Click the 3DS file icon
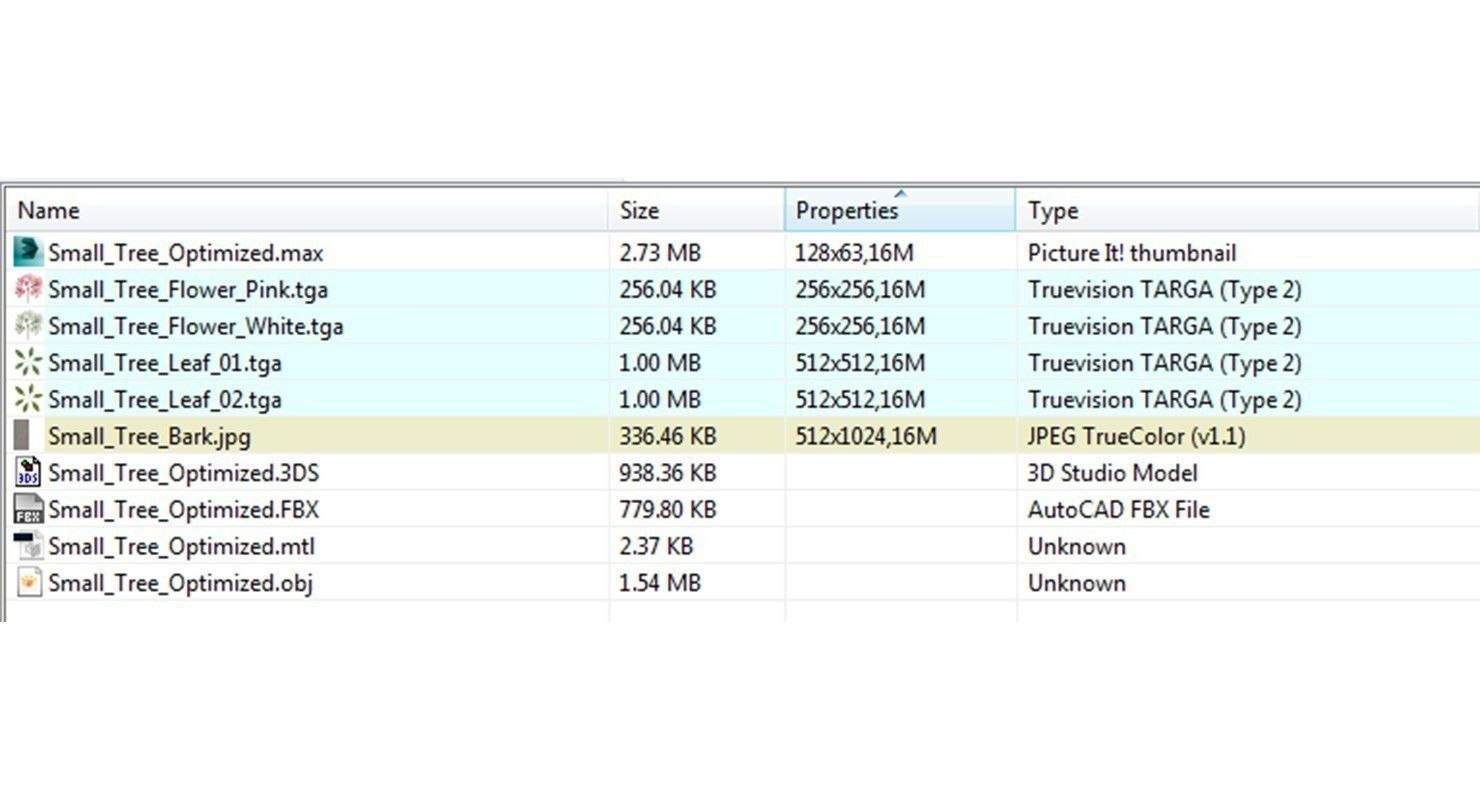1480x800 pixels. click(29, 472)
